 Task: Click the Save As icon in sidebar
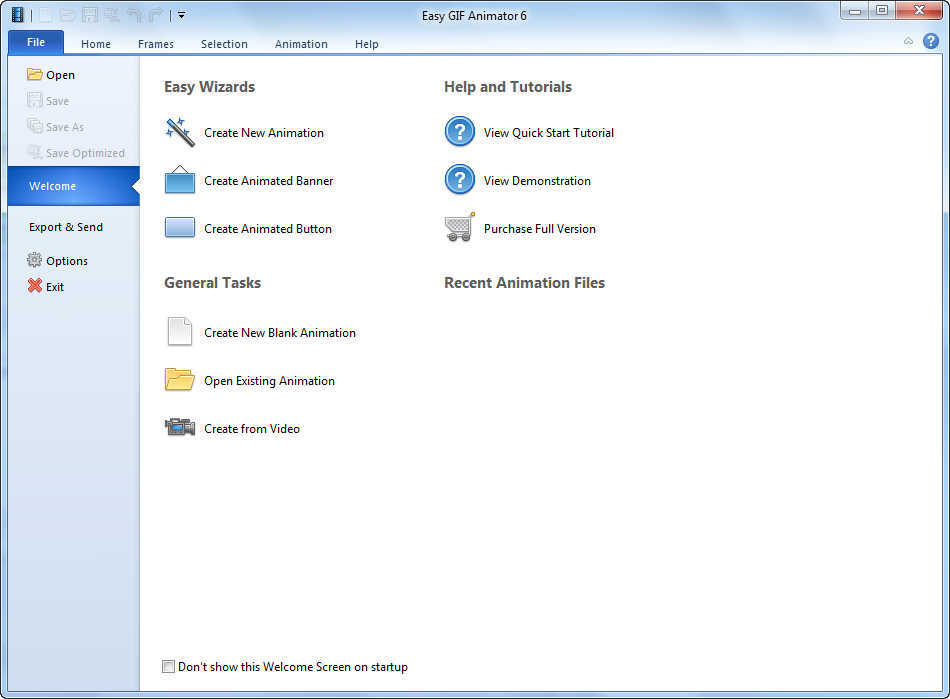click(35, 126)
